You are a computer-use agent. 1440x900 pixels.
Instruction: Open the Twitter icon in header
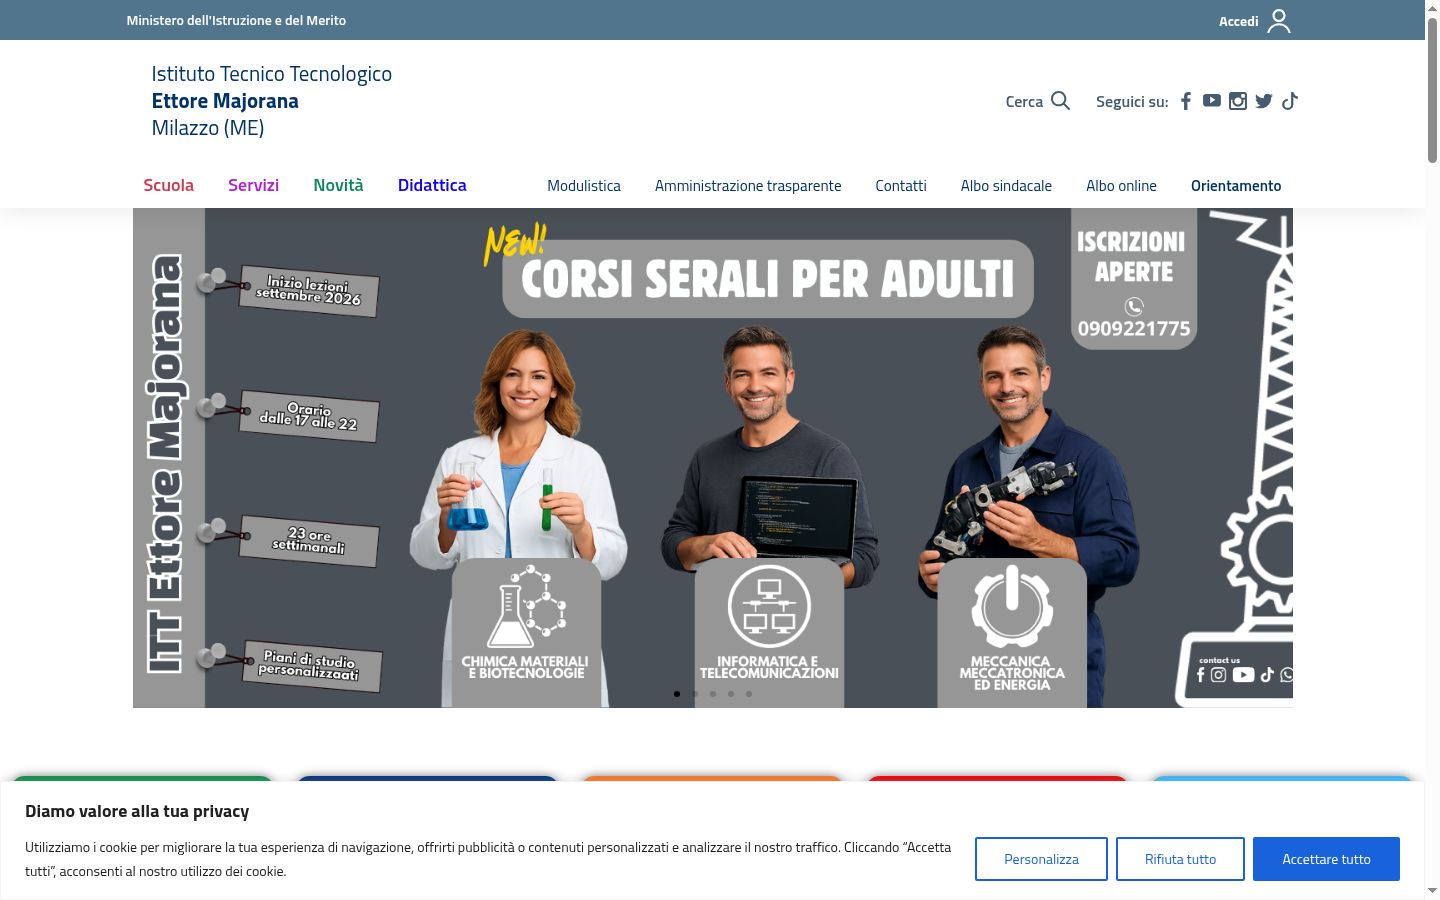coord(1264,101)
